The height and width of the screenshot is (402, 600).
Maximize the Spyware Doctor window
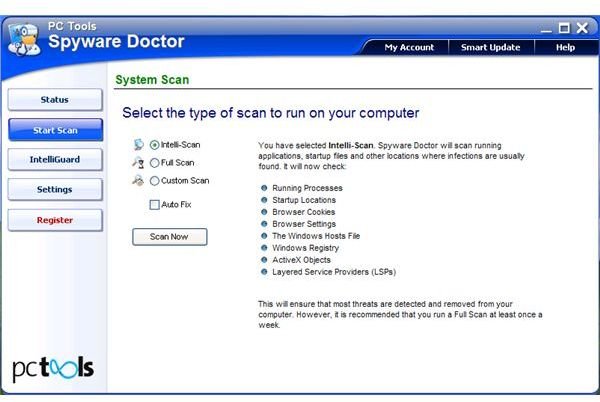point(564,28)
